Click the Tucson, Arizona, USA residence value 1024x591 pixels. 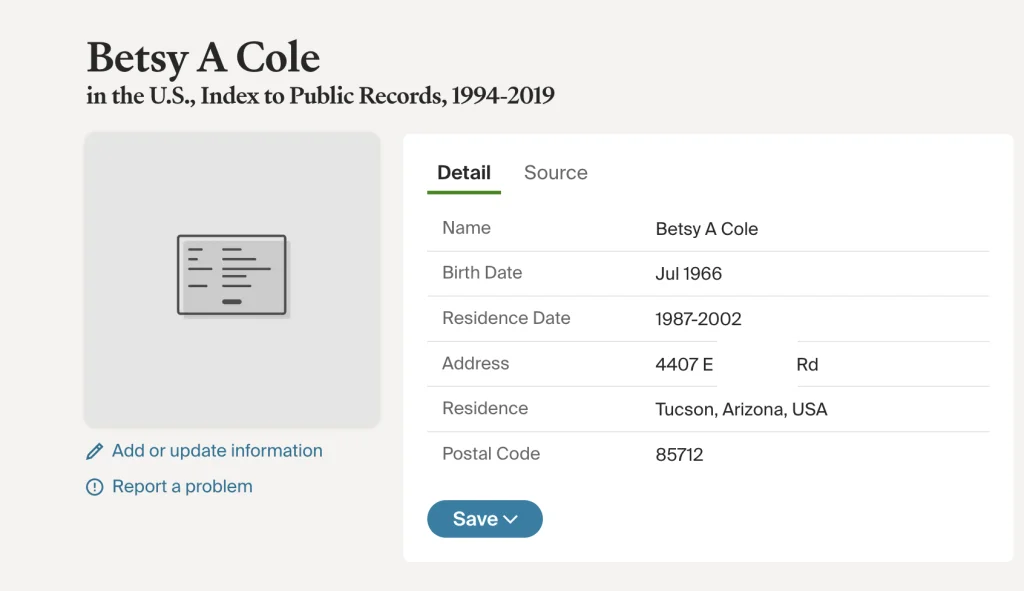coord(741,409)
